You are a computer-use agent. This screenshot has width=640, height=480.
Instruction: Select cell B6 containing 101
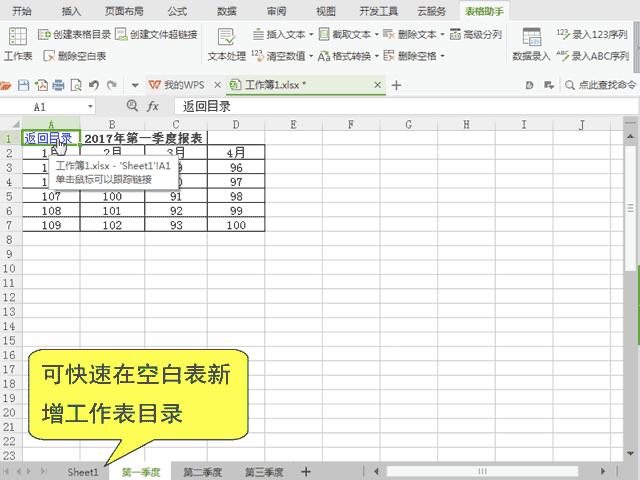[112, 211]
